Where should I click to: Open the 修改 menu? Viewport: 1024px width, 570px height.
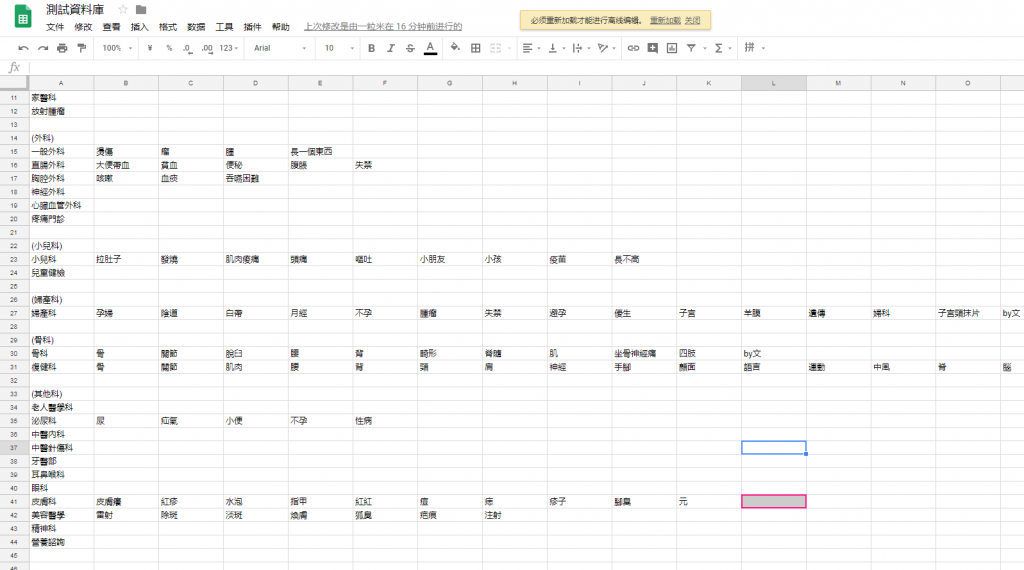pyautogui.click(x=83, y=27)
